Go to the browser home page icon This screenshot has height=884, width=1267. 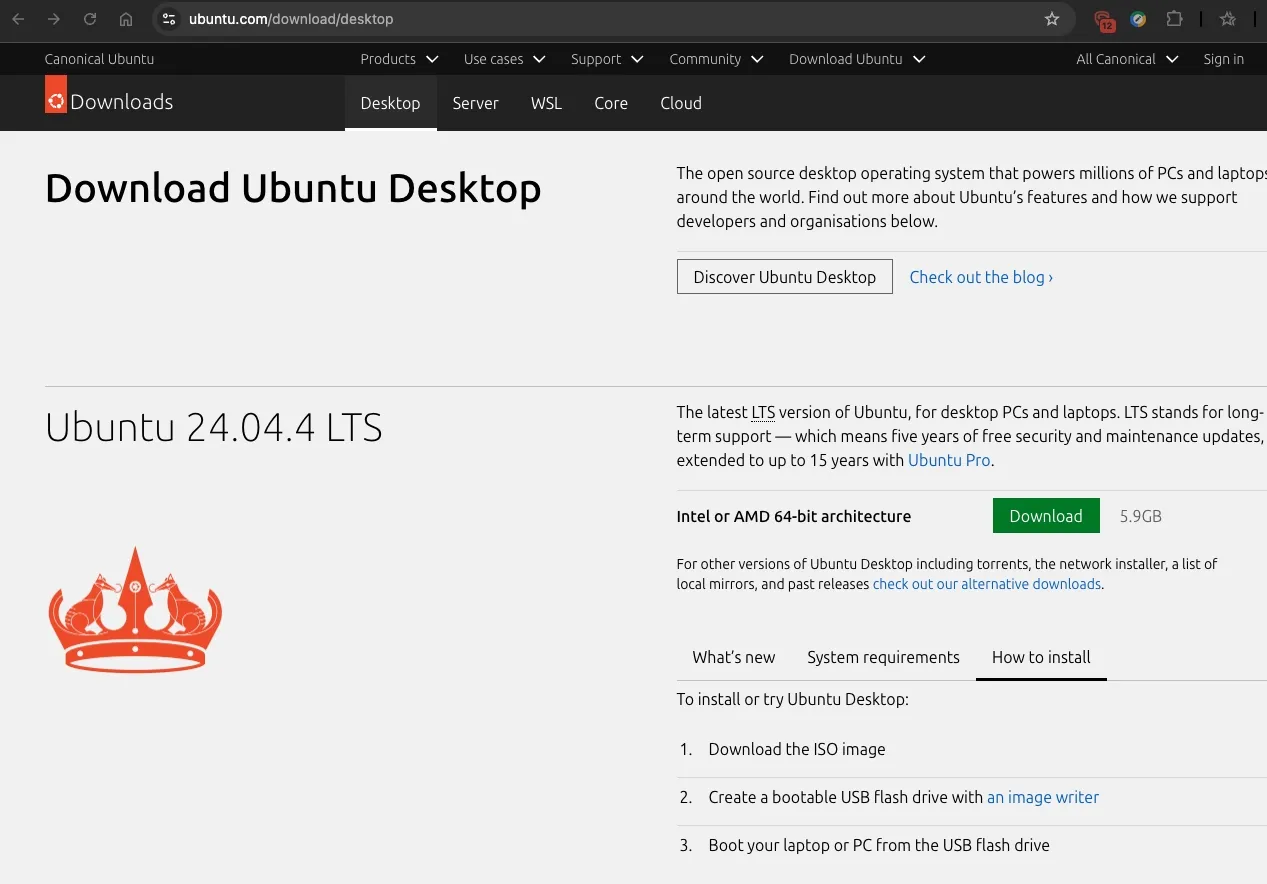click(x=126, y=19)
